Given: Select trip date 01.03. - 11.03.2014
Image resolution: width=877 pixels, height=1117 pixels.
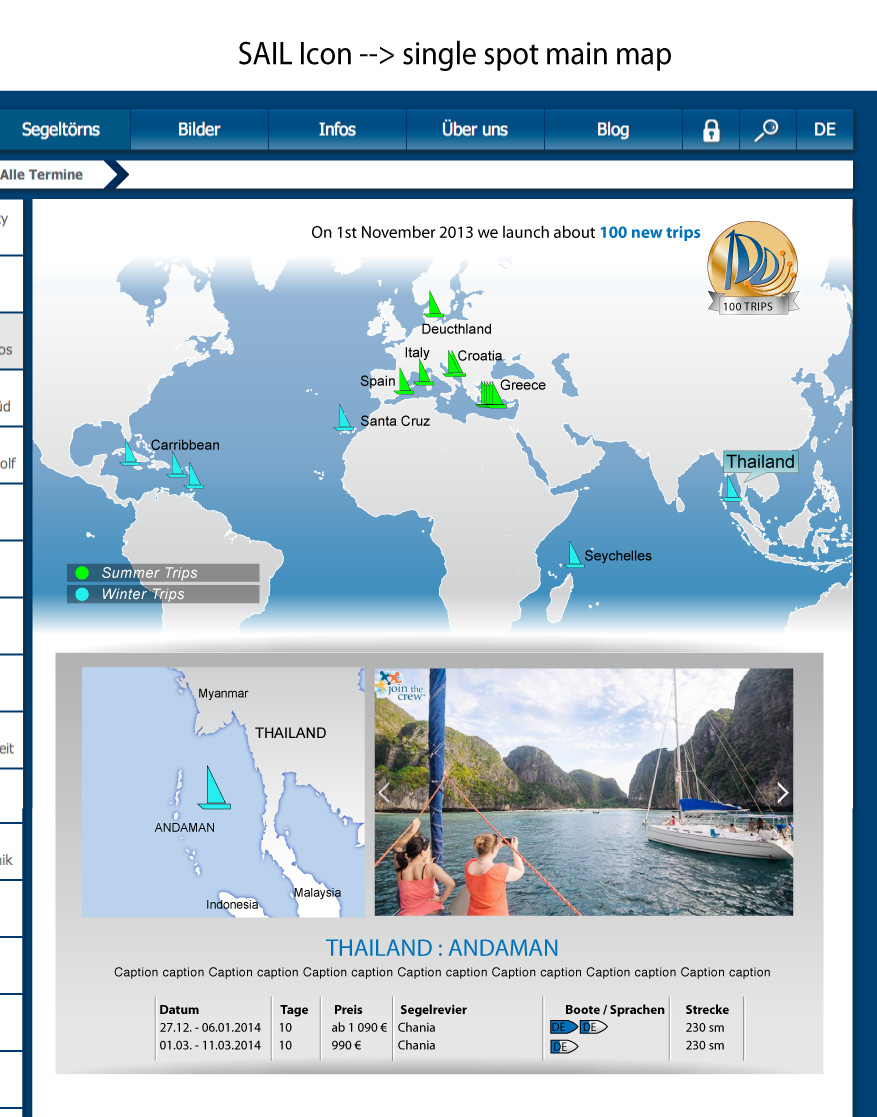Looking at the screenshot, I should 210,1045.
